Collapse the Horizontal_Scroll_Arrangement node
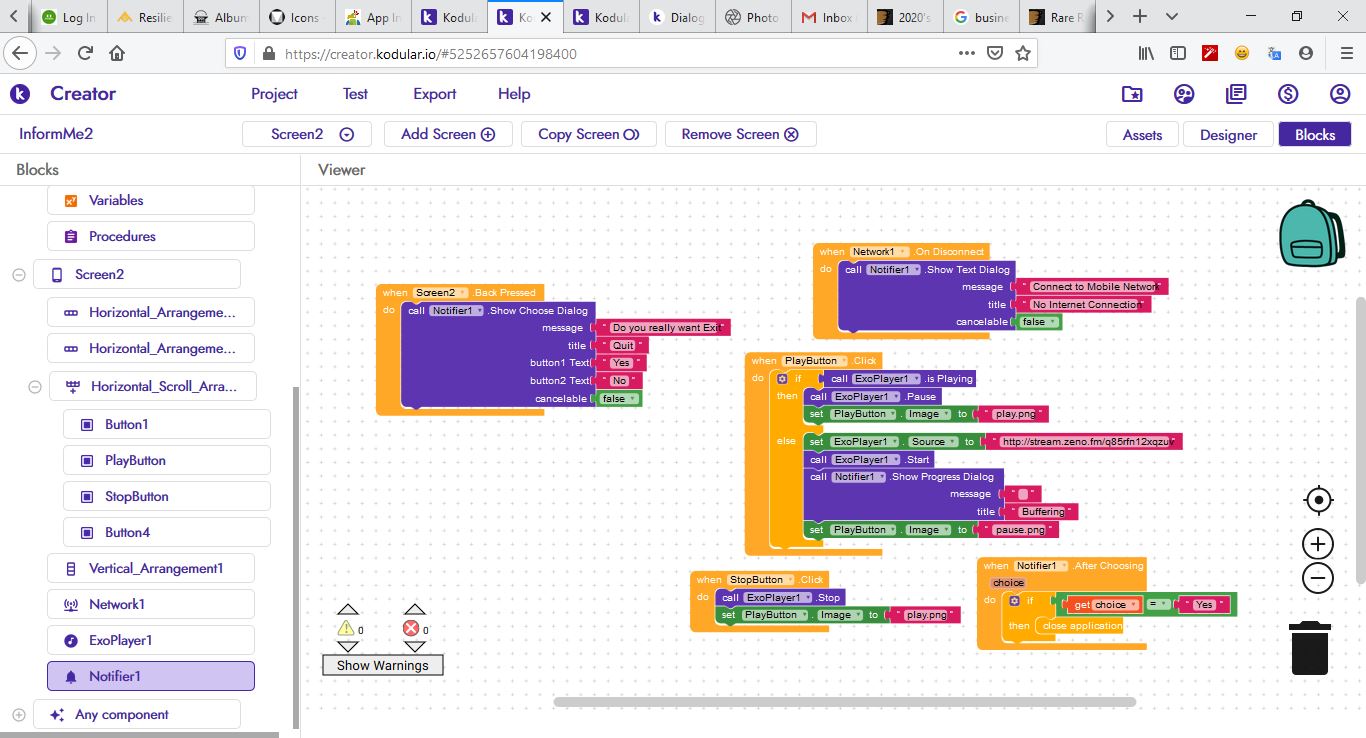 [34, 387]
